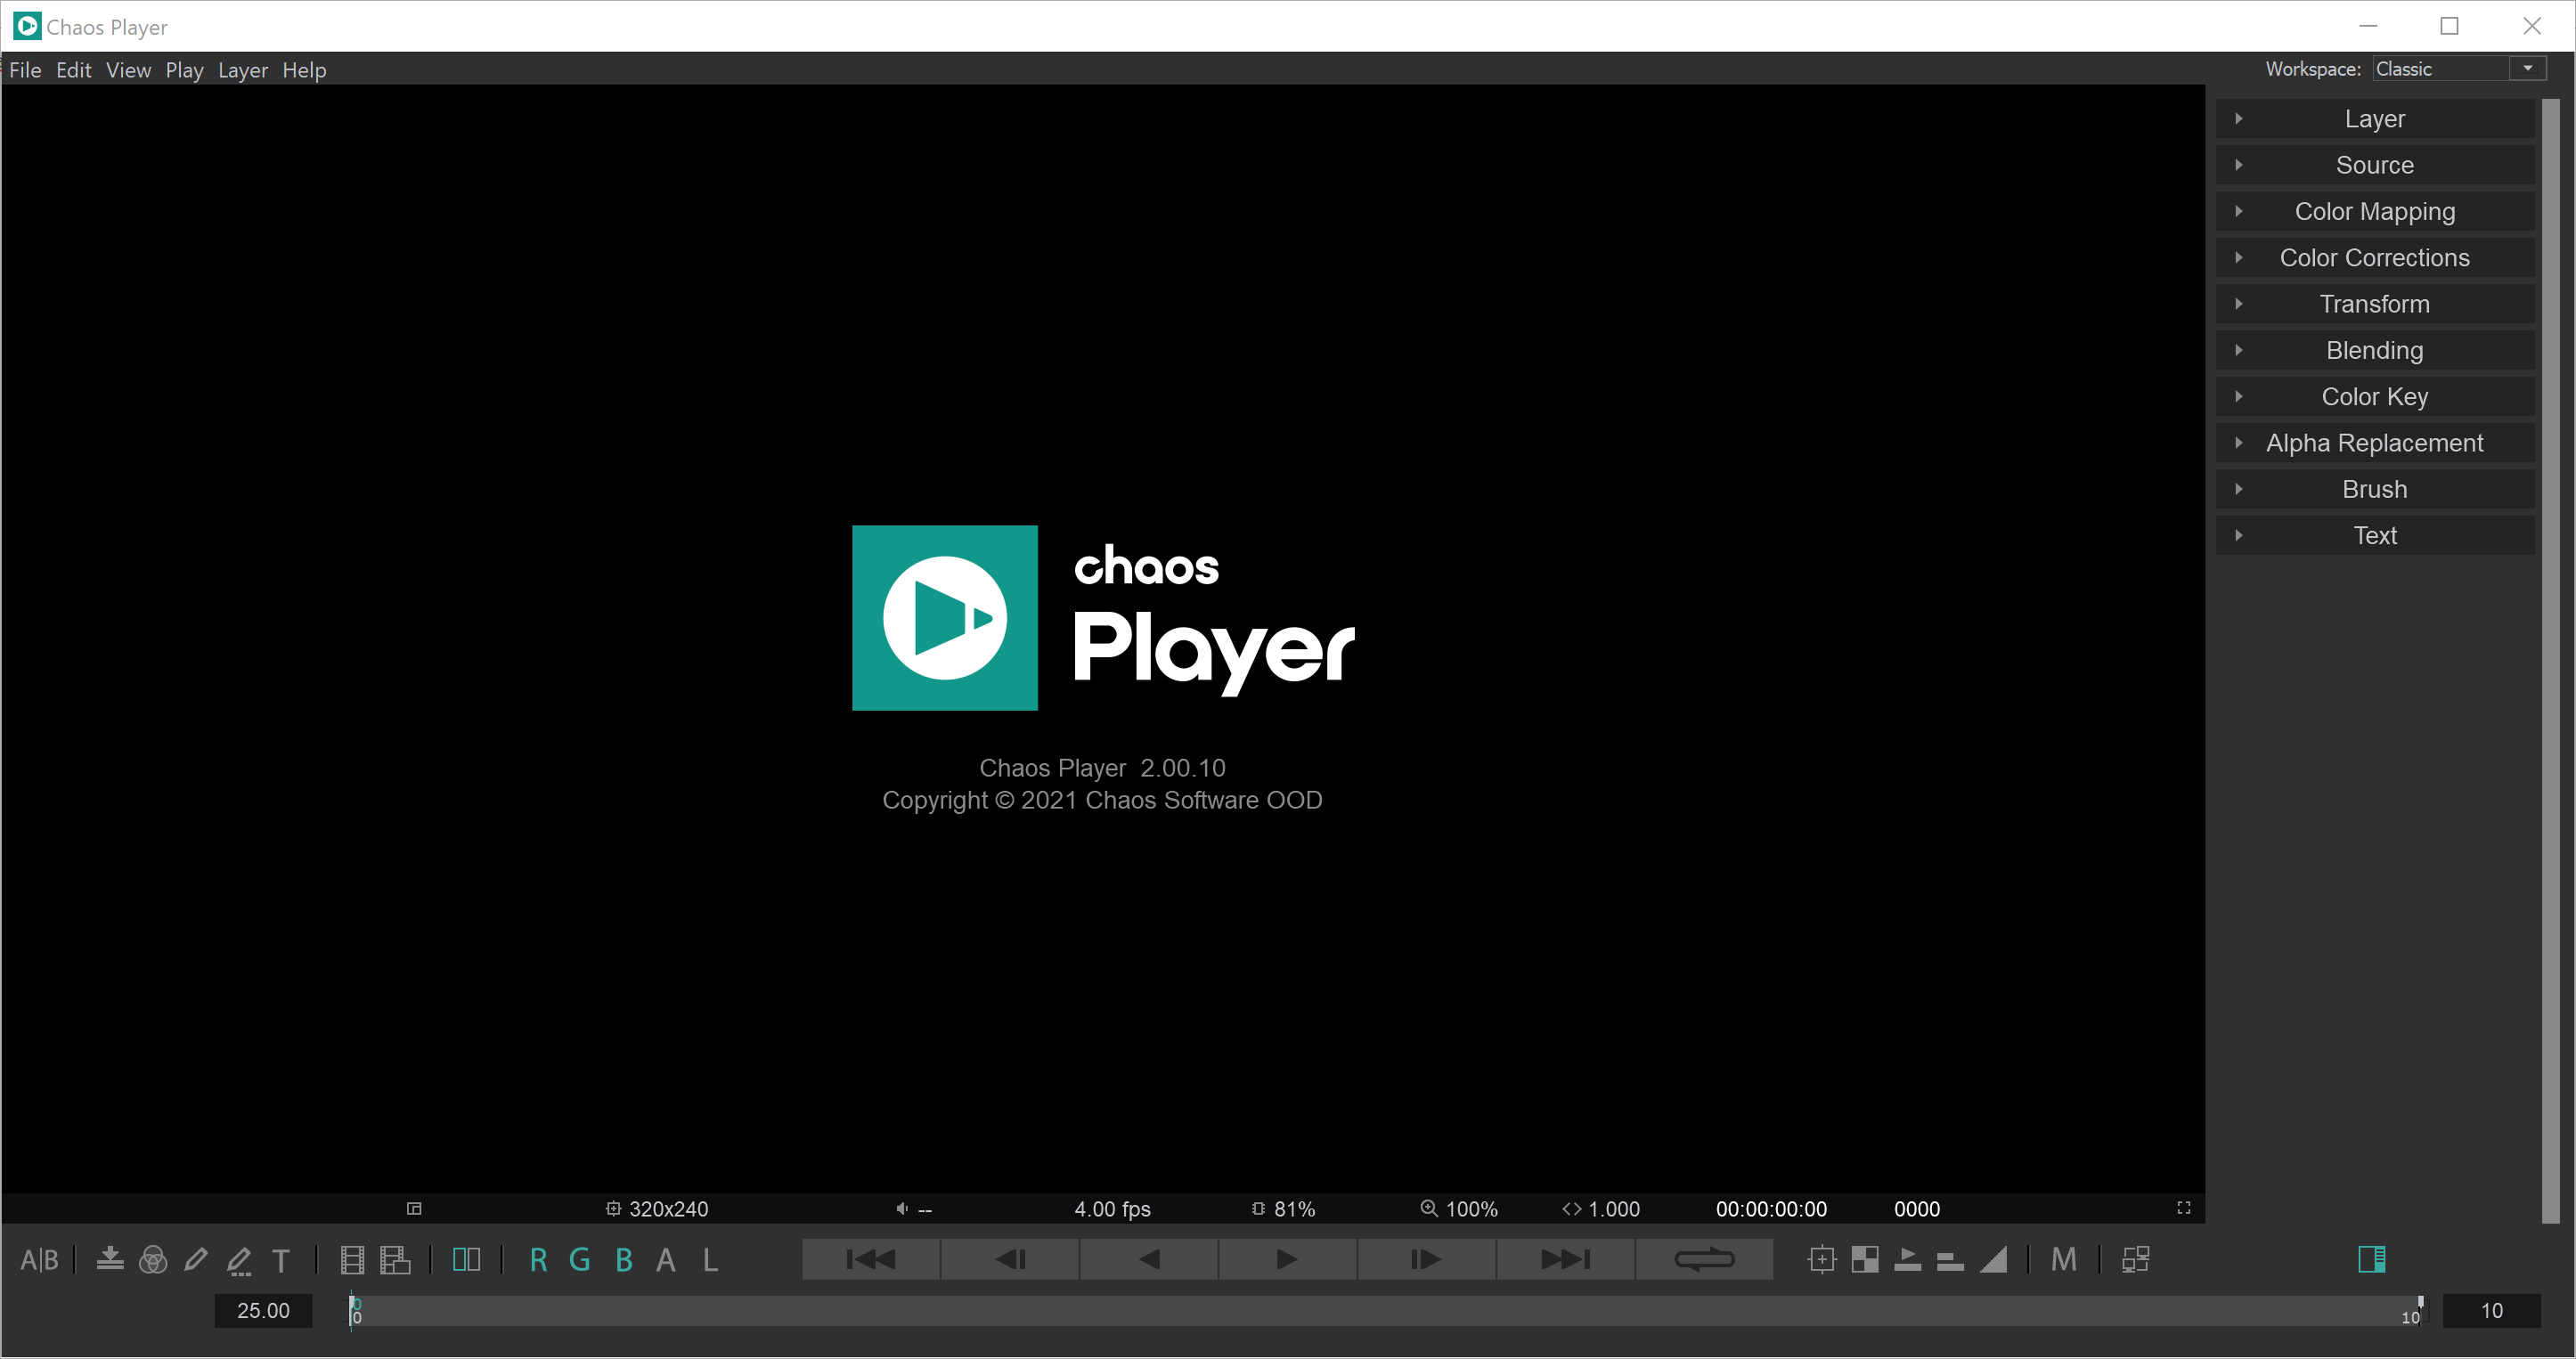Expand the Brush panel
The width and height of the screenshot is (2576, 1359).
tap(2375, 489)
